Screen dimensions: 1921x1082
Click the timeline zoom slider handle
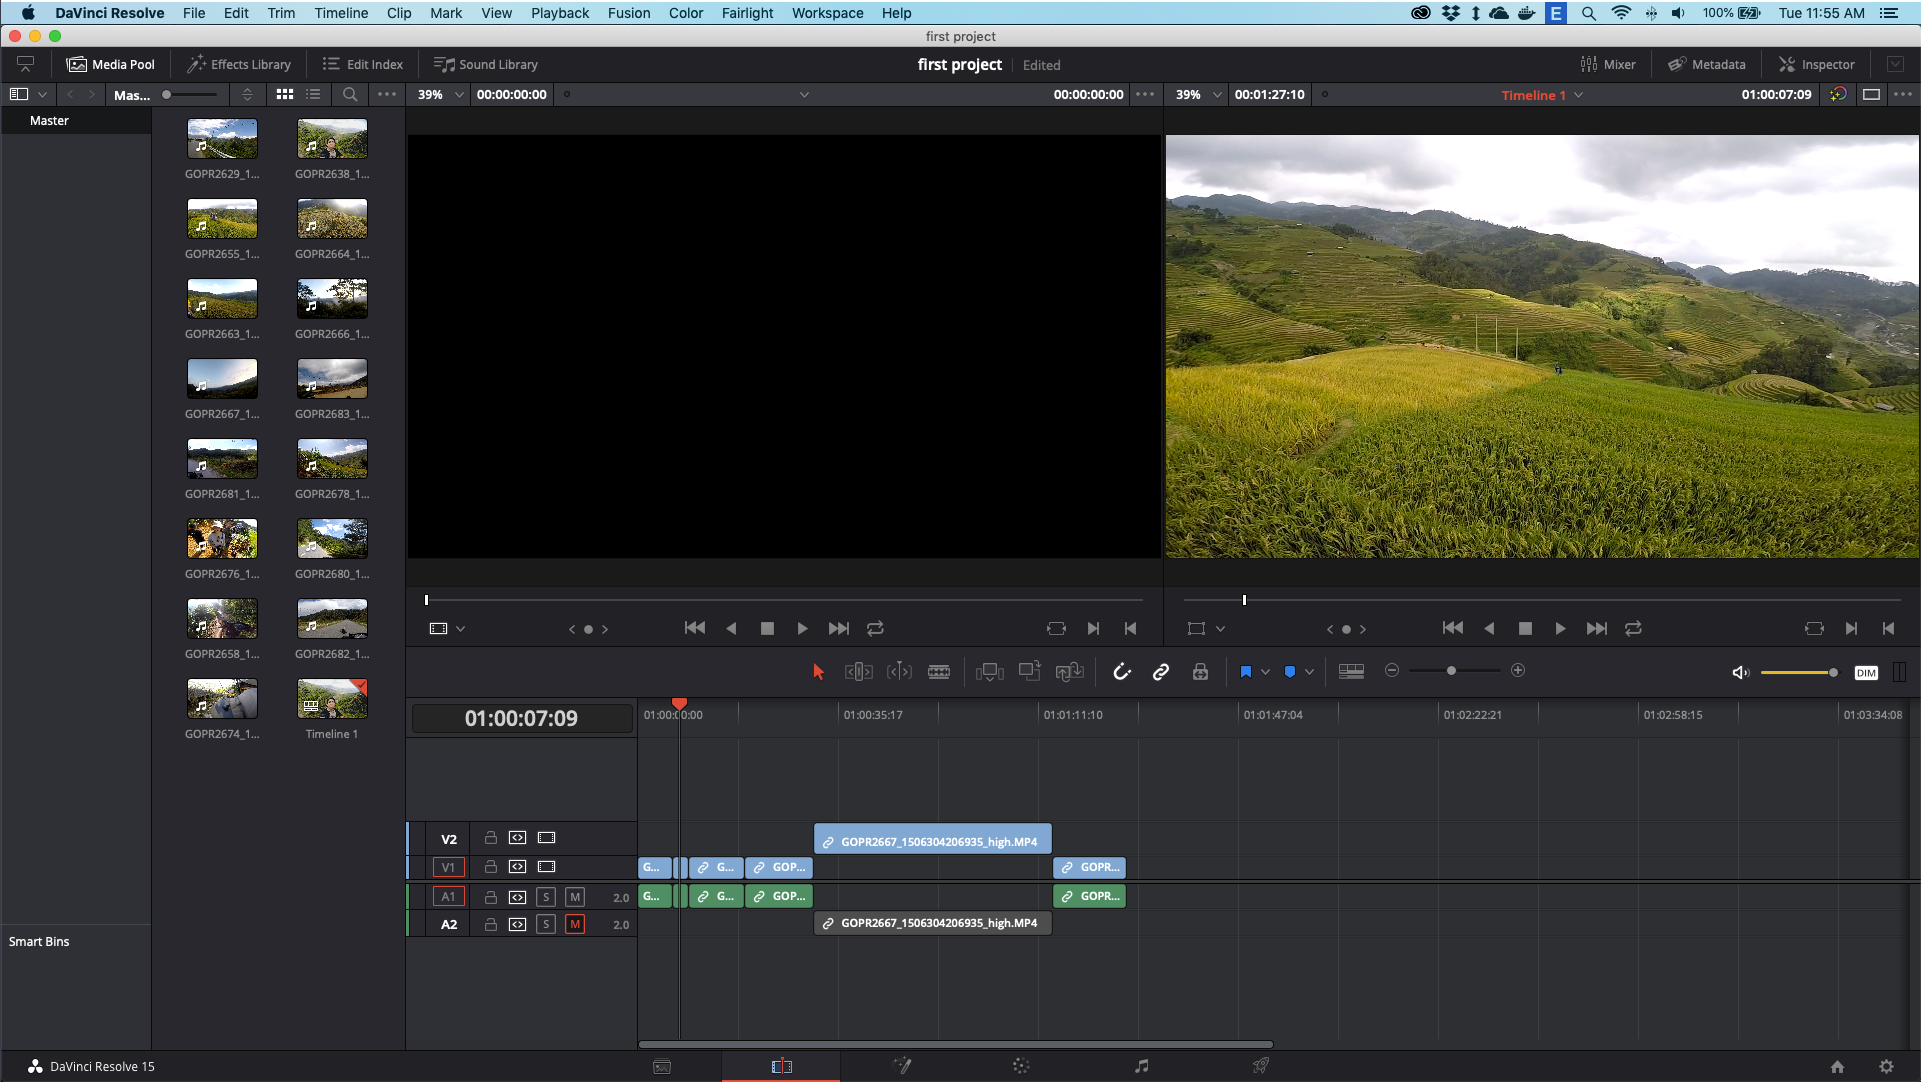[x=1451, y=671]
